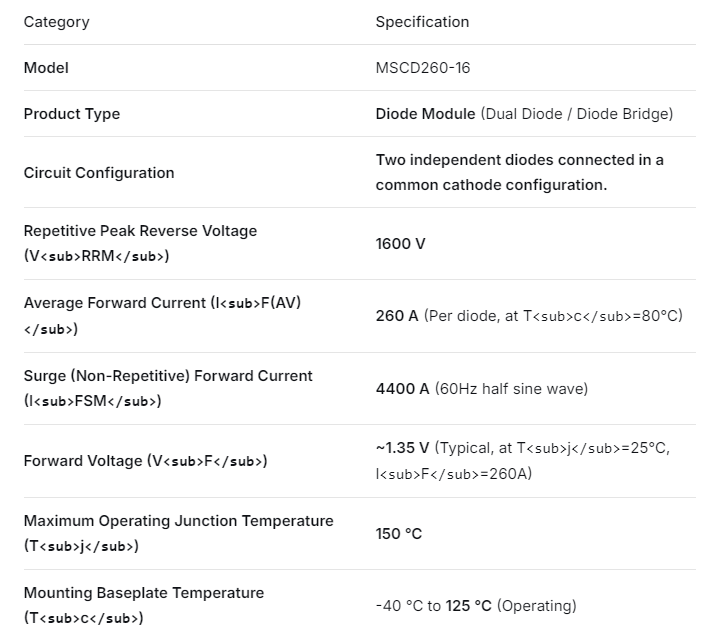This screenshot has height=633, width=728.
Task: Click the Category column header
Action: [x=57, y=22]
